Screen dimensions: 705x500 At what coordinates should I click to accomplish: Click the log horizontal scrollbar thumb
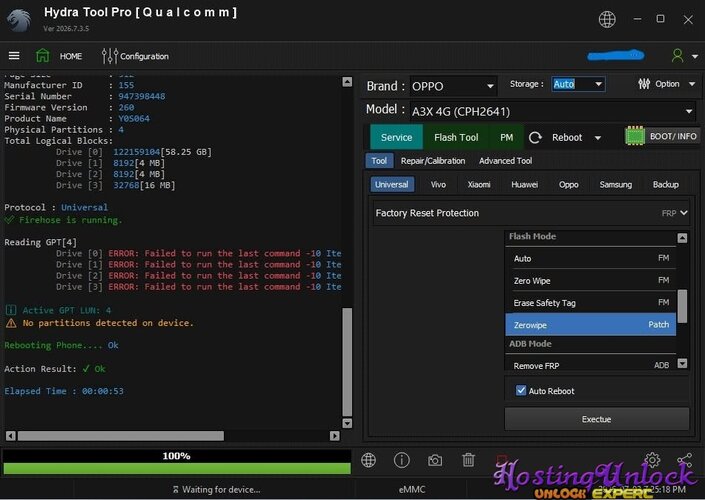click(120, 436)
